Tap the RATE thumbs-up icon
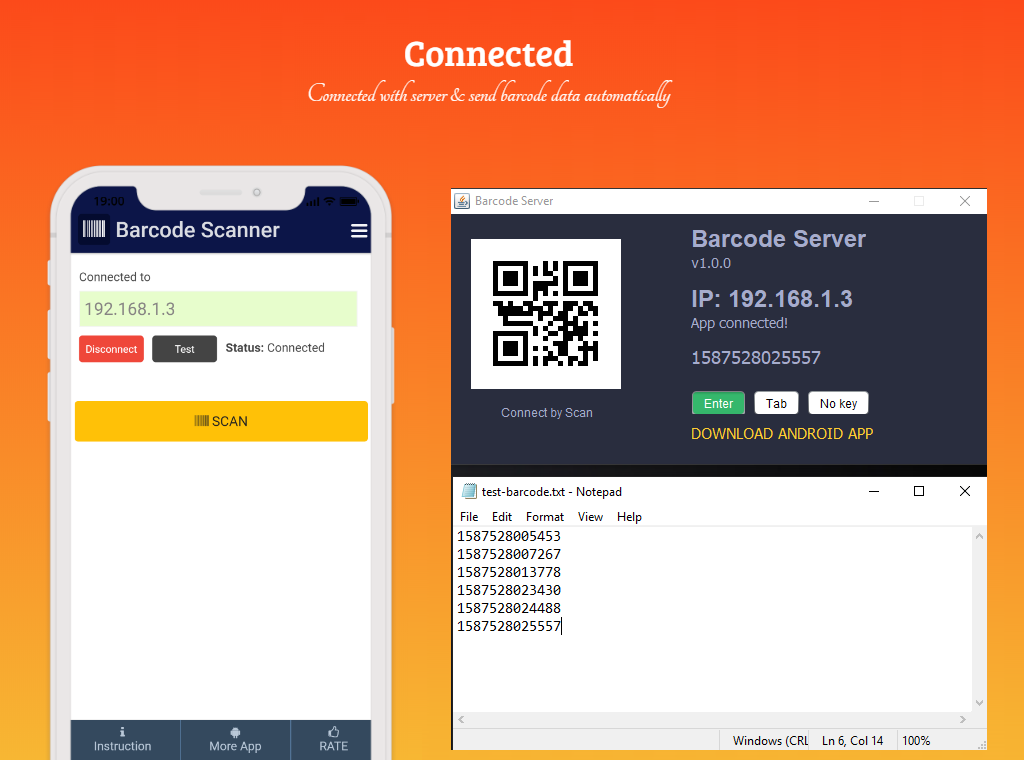Screen dimensions: 1024x760 point(334,732)
